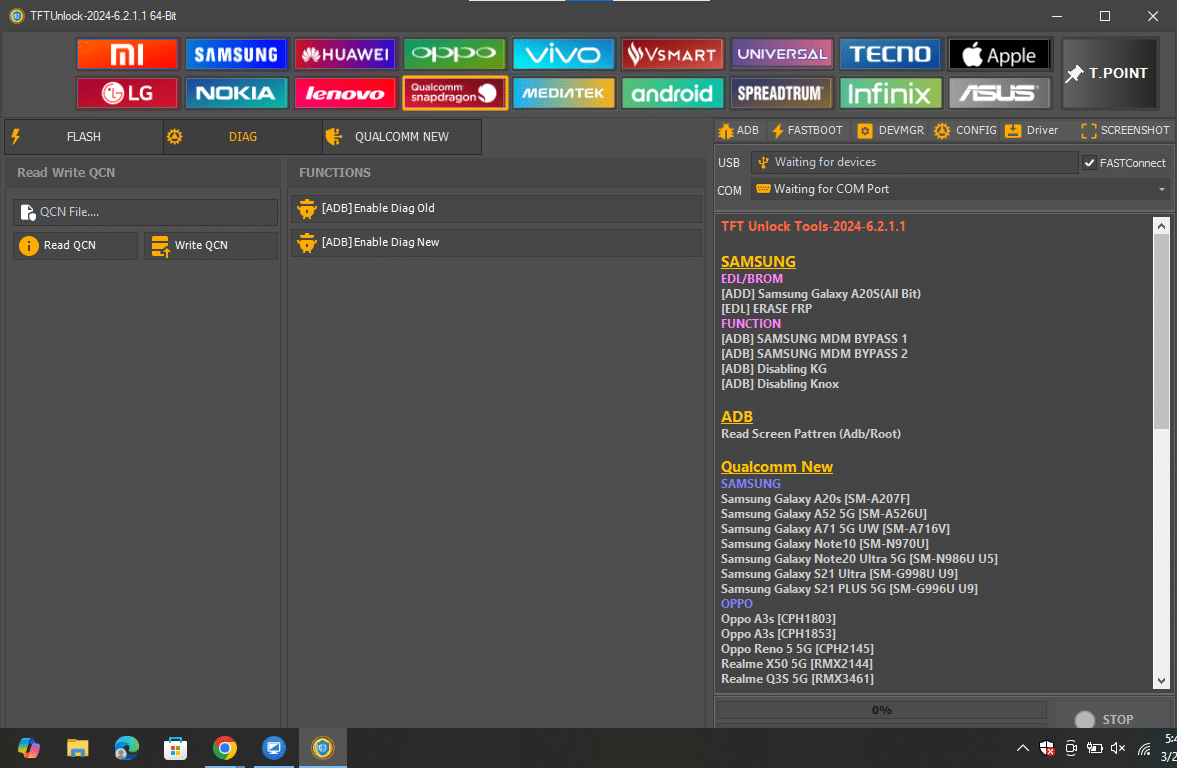Switch to the QUALCOMM NEW tab

point(401,136)
